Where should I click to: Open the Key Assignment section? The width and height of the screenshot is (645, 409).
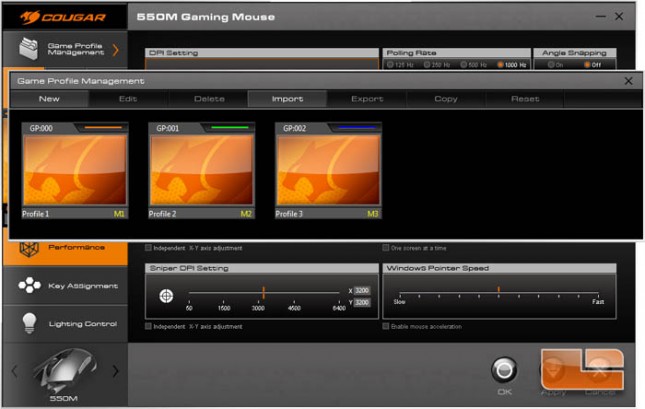[66, 286]
